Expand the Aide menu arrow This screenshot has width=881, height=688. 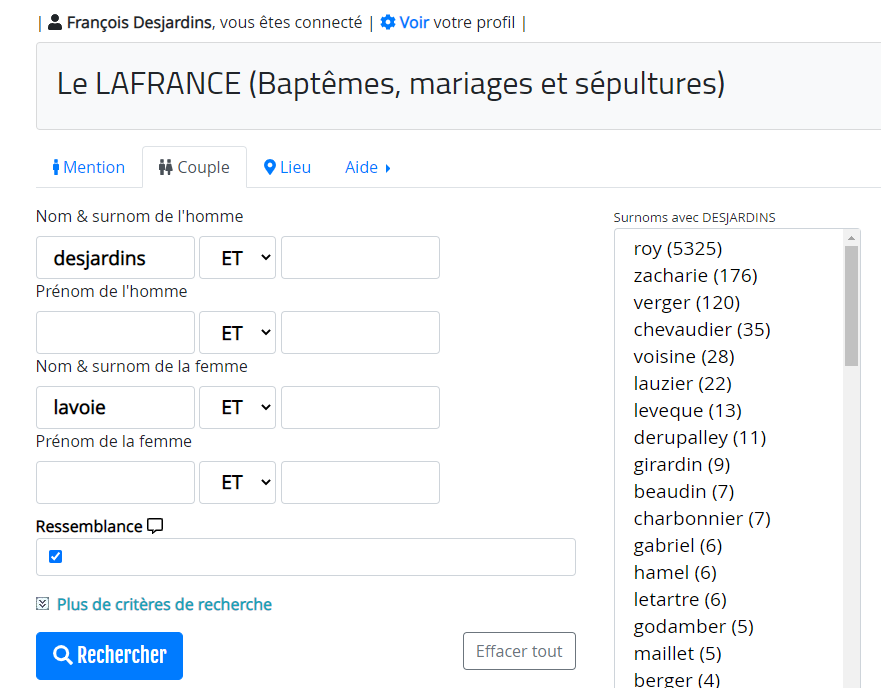[x=388, y=168]
